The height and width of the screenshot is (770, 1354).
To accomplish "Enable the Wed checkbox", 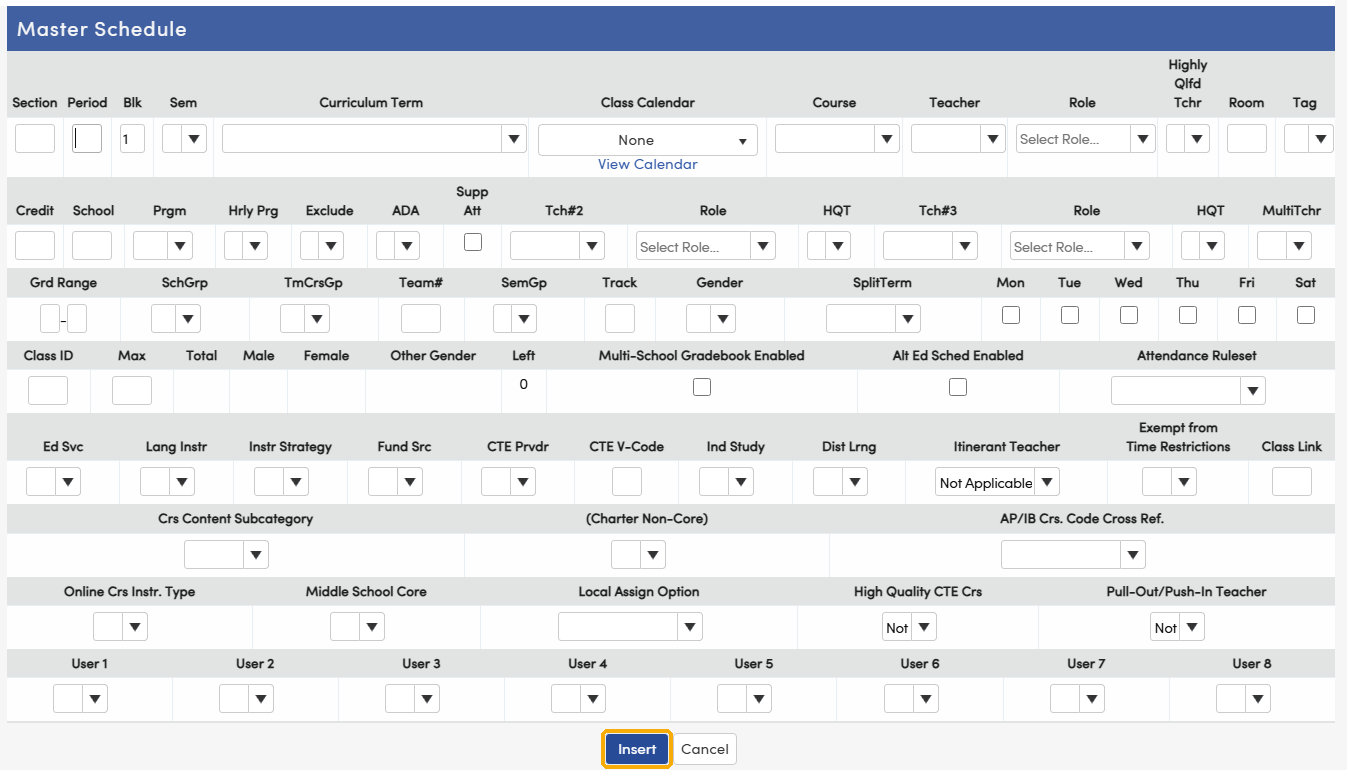I will 1129,314.
